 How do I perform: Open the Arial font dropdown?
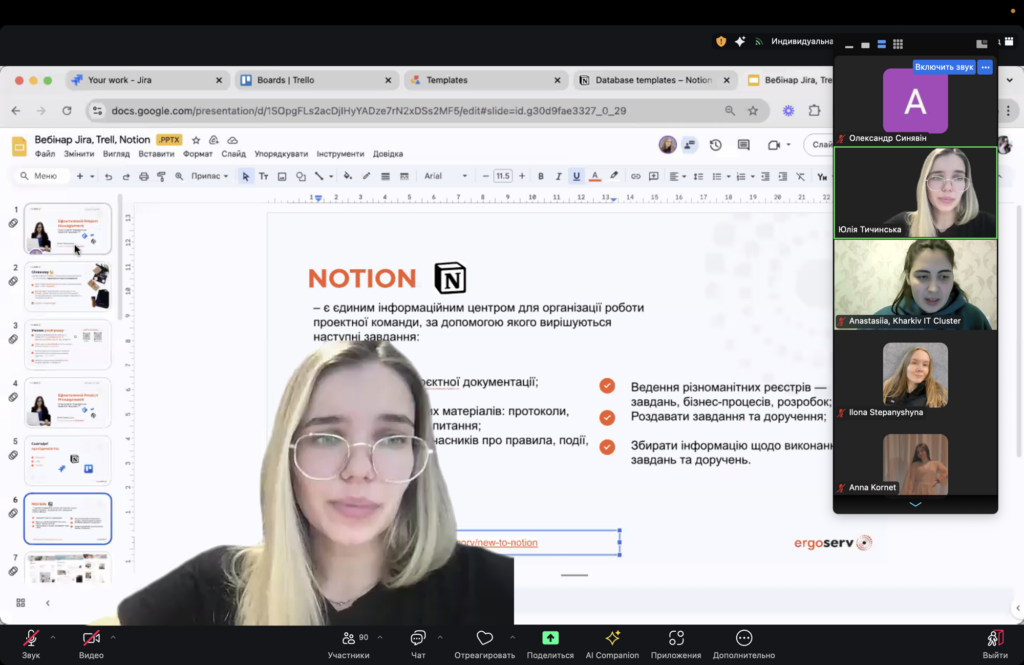445,176
